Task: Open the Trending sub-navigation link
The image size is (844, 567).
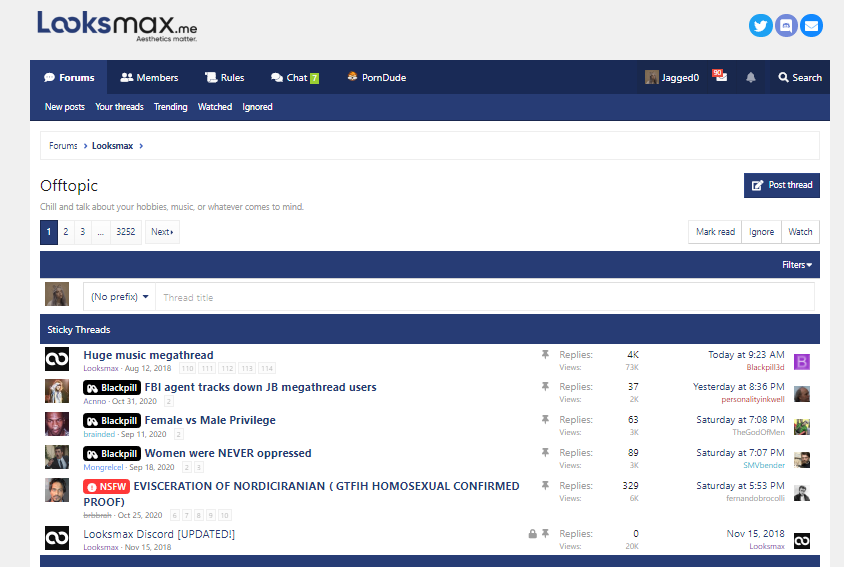Action: coord(171,107)
